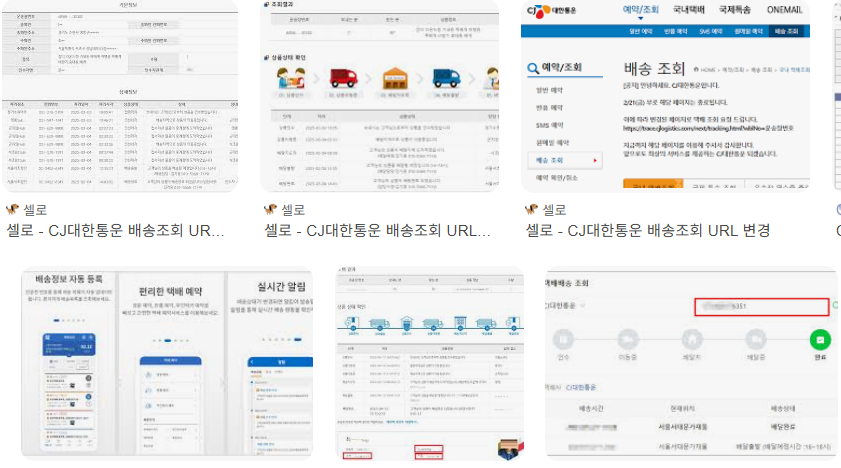This screenshot has height=468, width=841.
Task: Click source name 셀로 above title ending 'UR...'
Action: (x=35, y=210)
